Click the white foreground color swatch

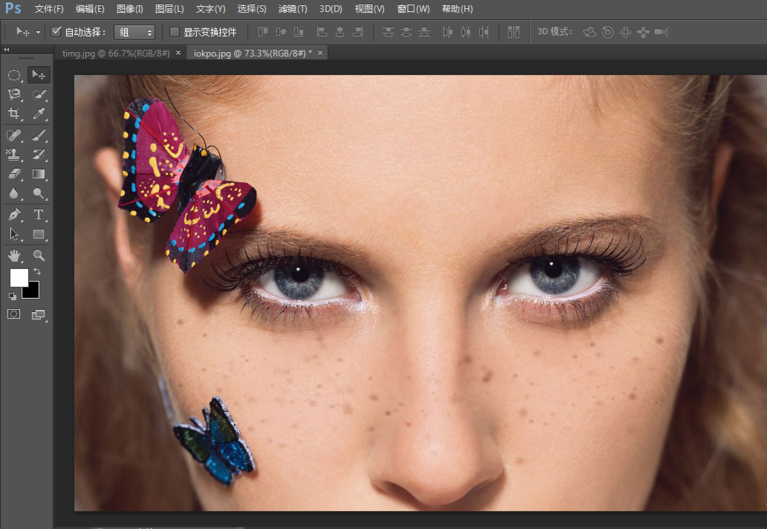tap(18, 277)
